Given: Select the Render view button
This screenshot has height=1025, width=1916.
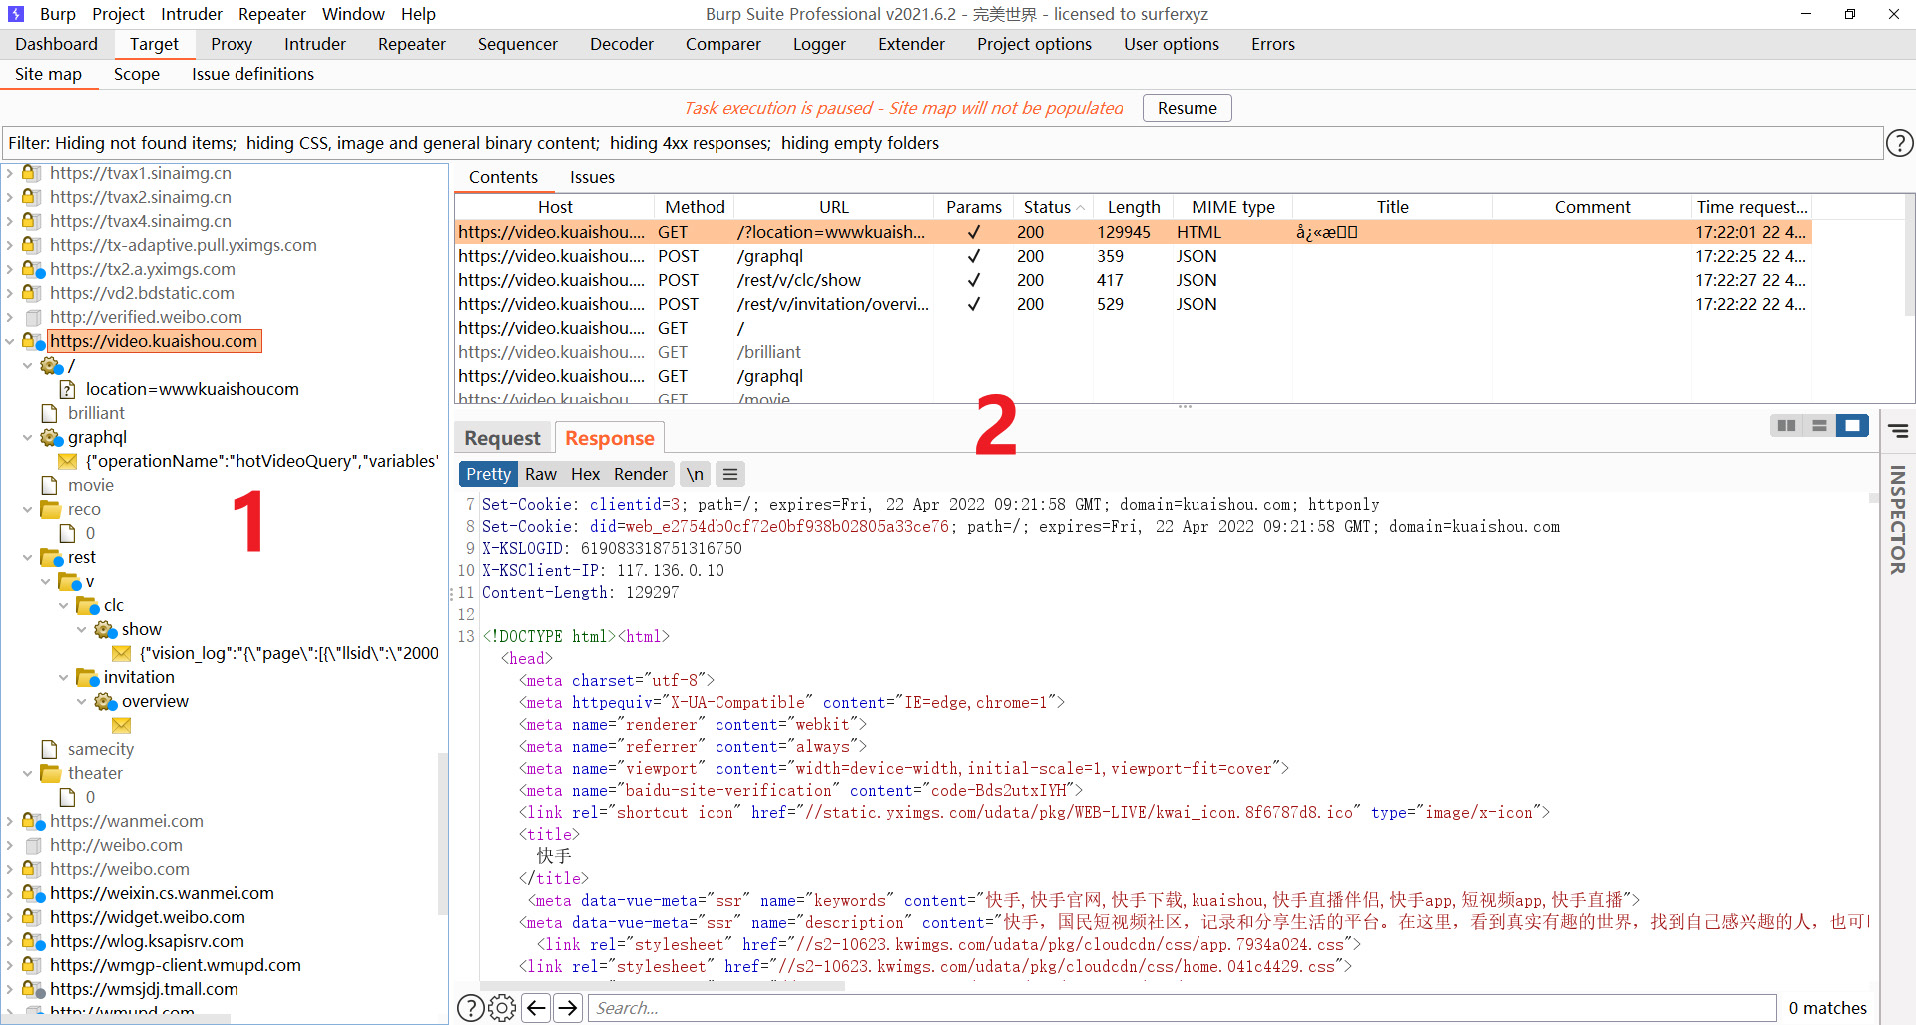Looking at the screenshot, I should [640, 474].
